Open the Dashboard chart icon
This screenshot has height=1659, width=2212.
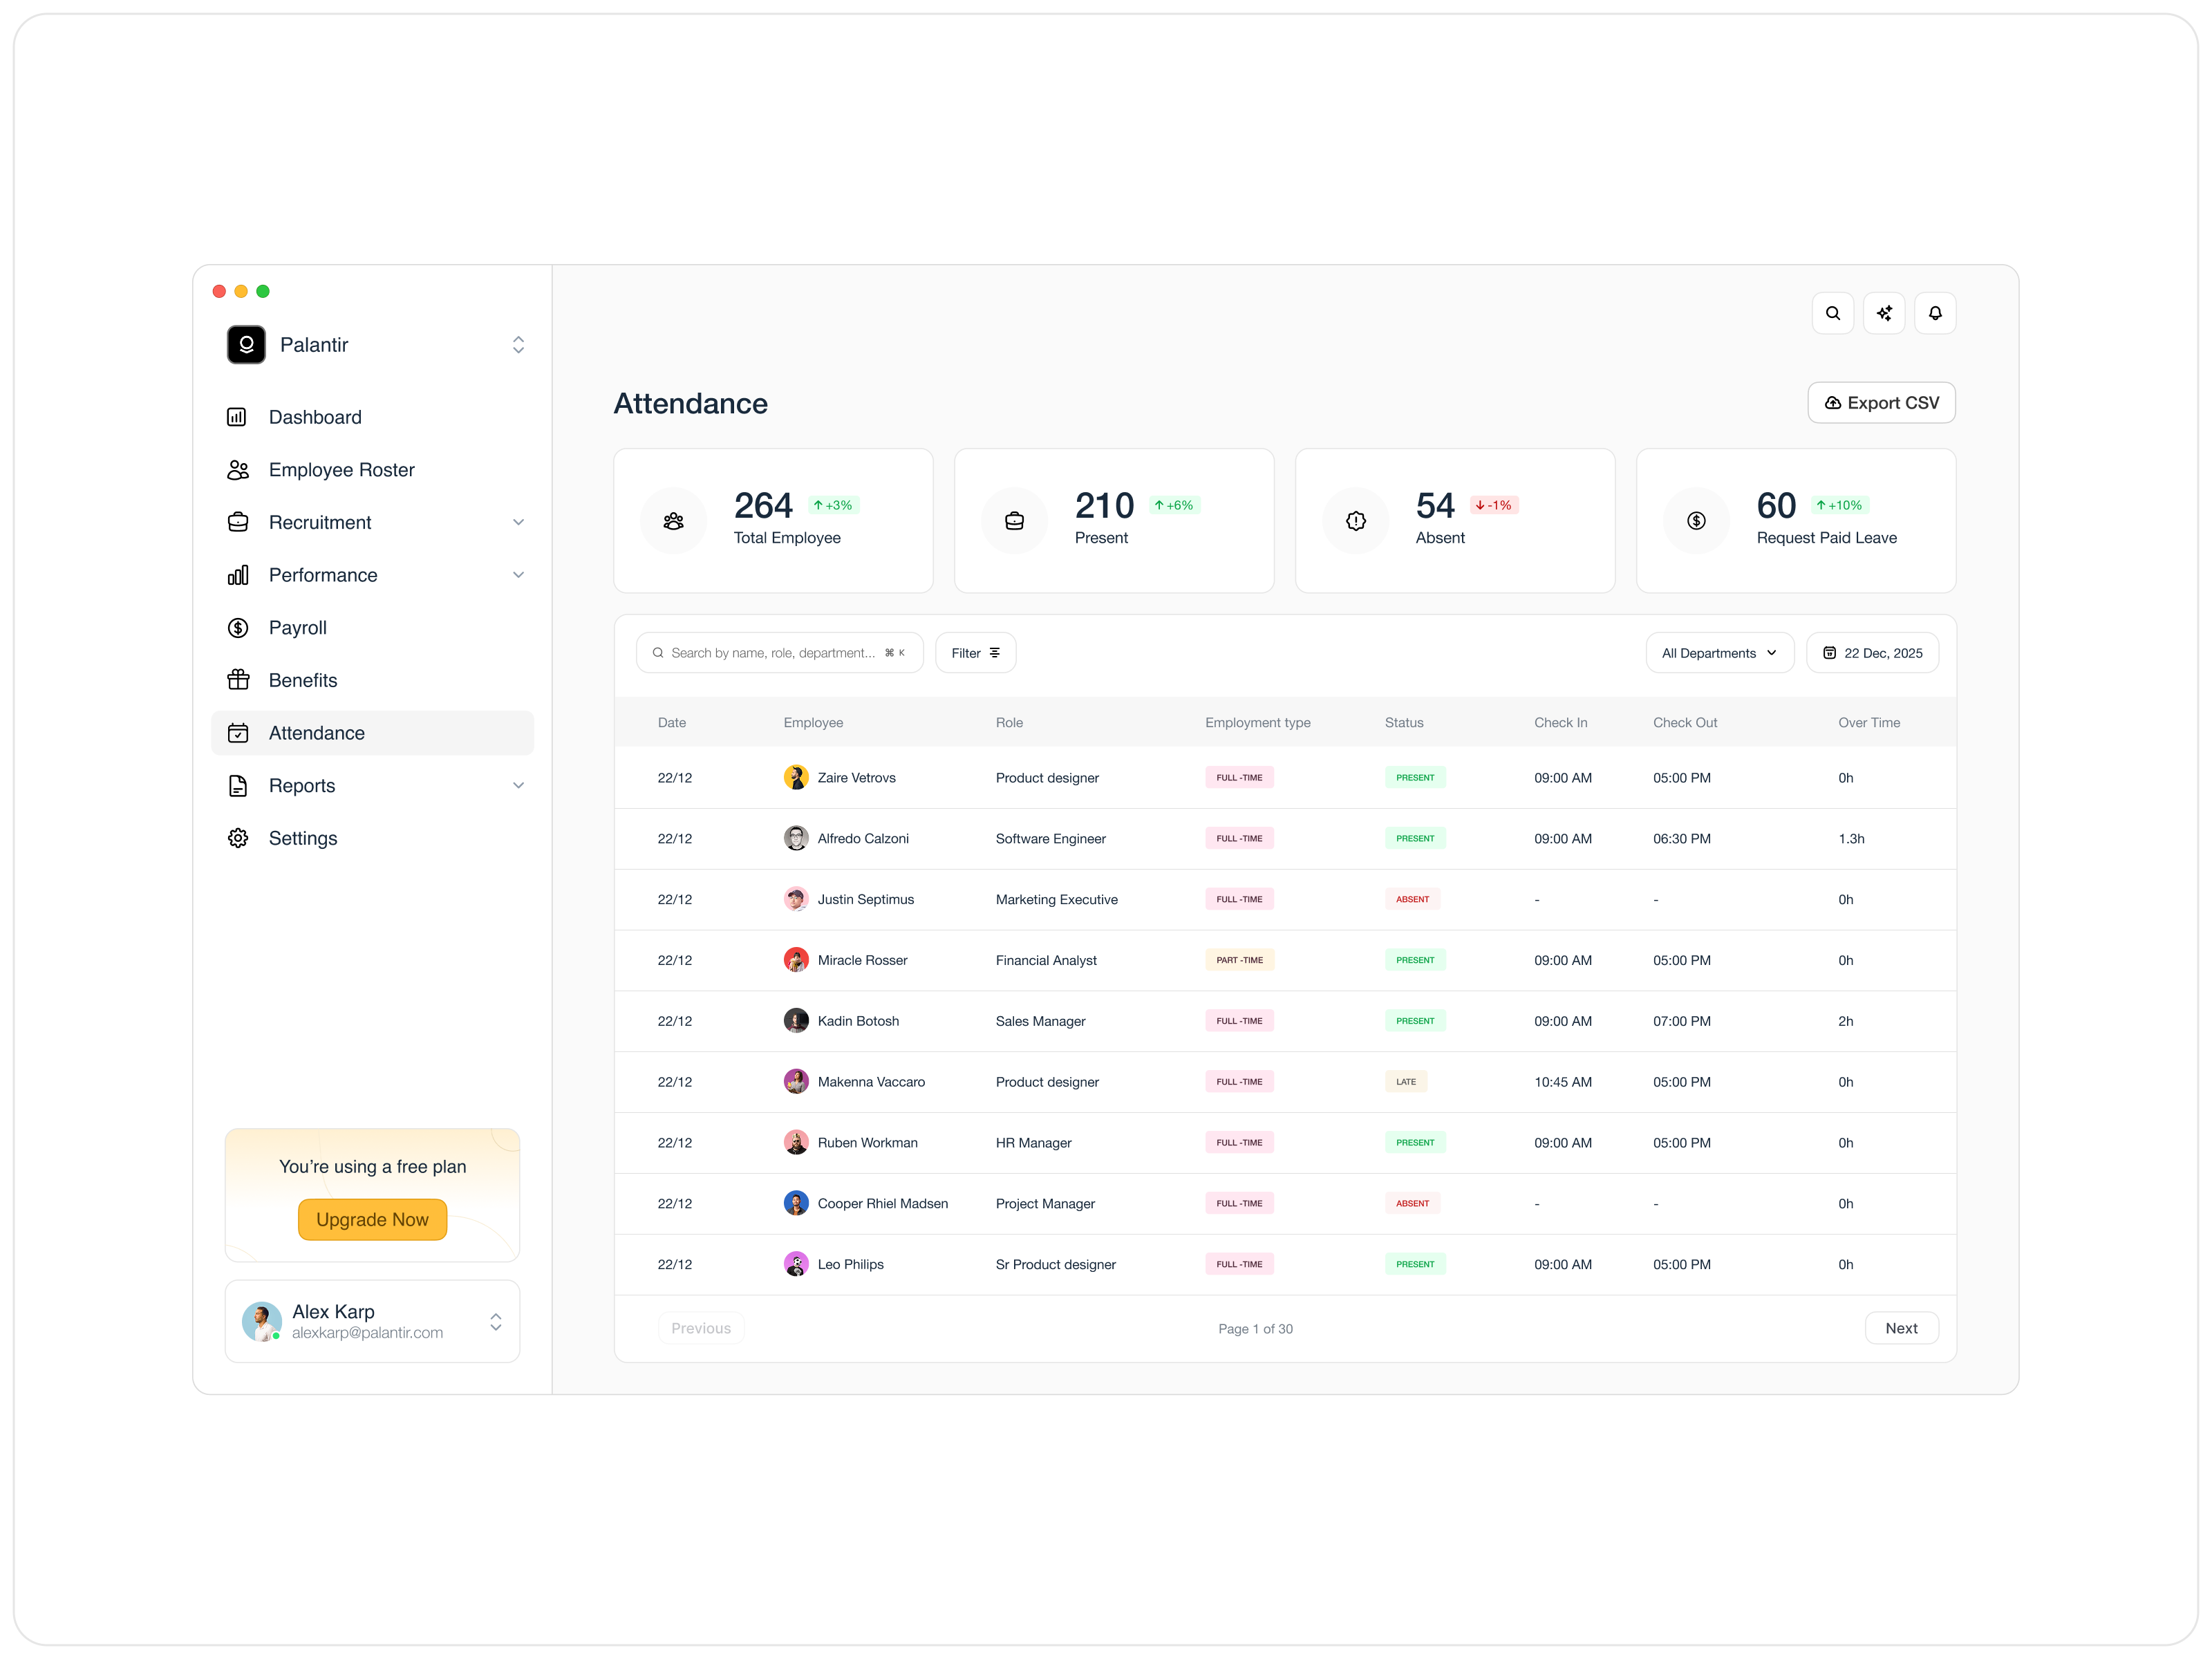pyautogui.click(x=237, y=417)
